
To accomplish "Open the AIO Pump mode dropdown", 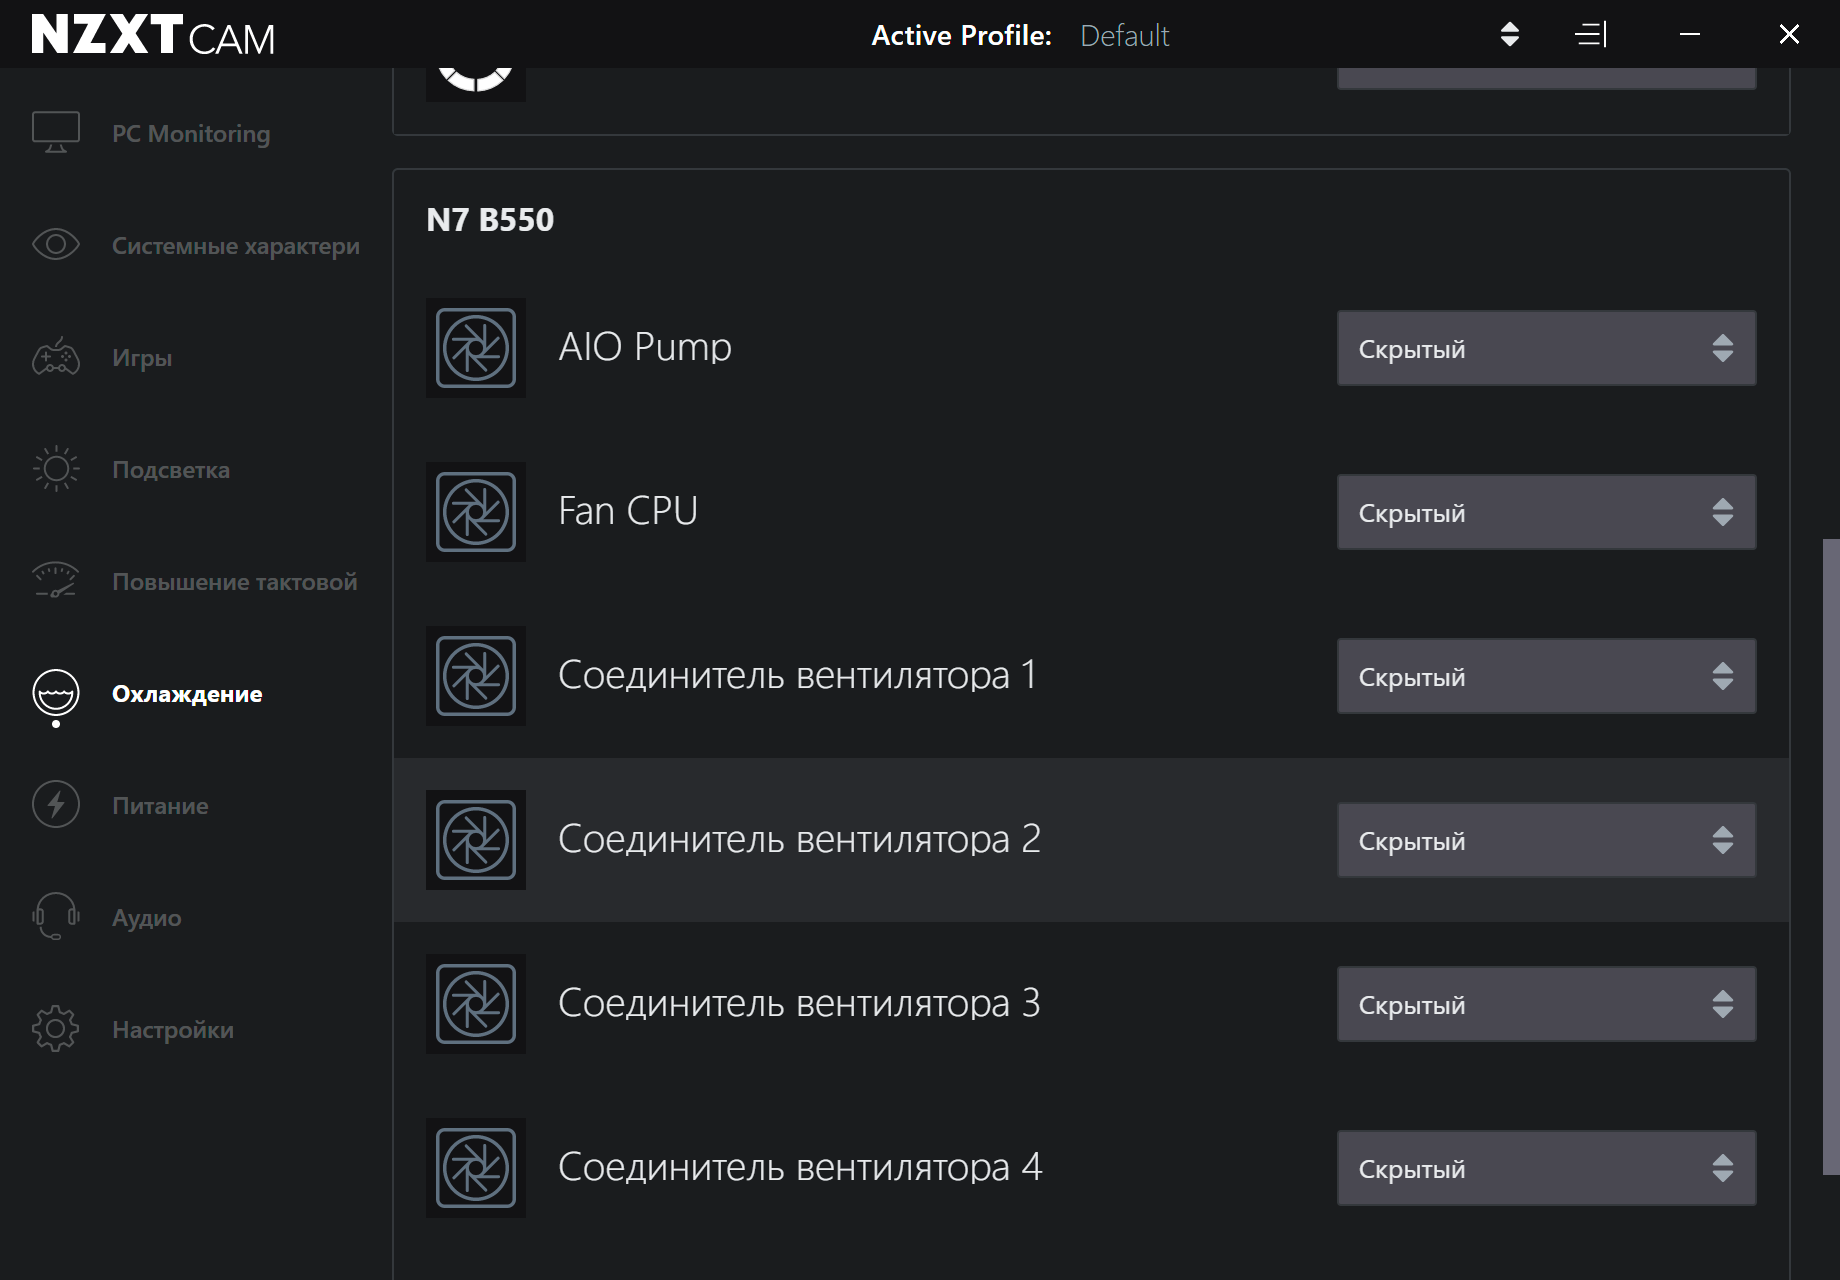I will tap(1546, 348).
